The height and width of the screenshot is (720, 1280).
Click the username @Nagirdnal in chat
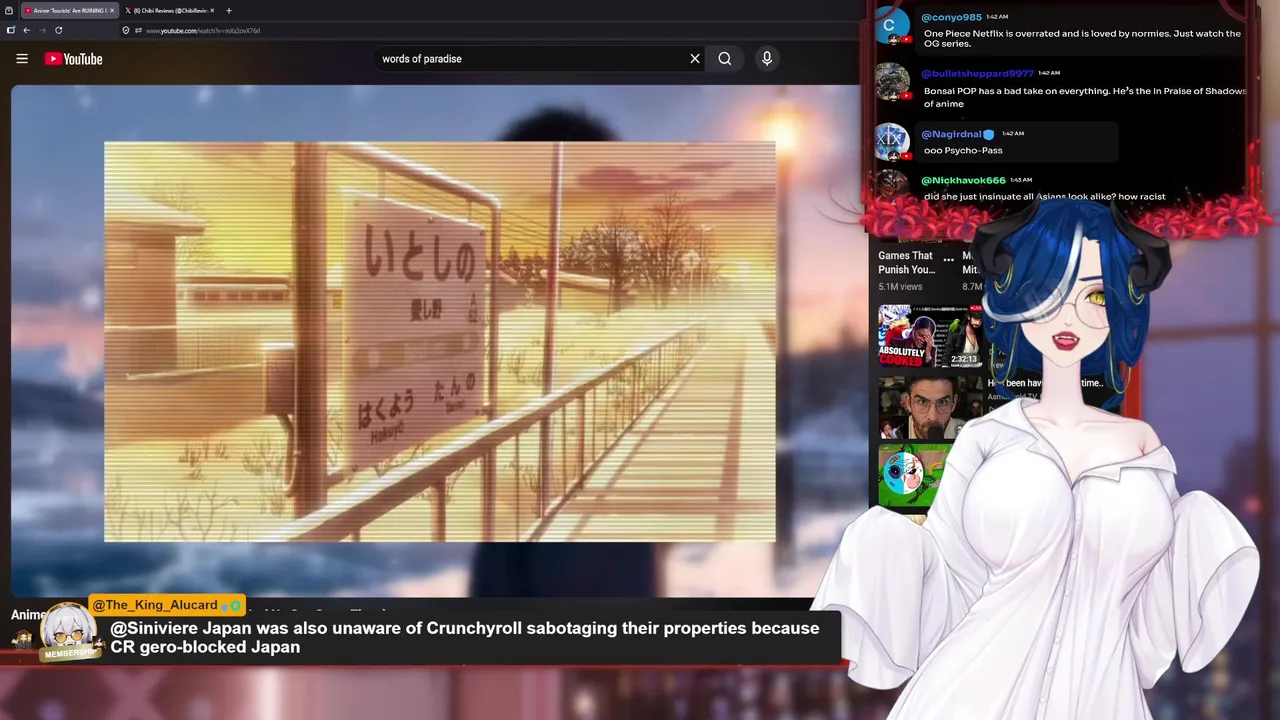[x=951, y=134]
